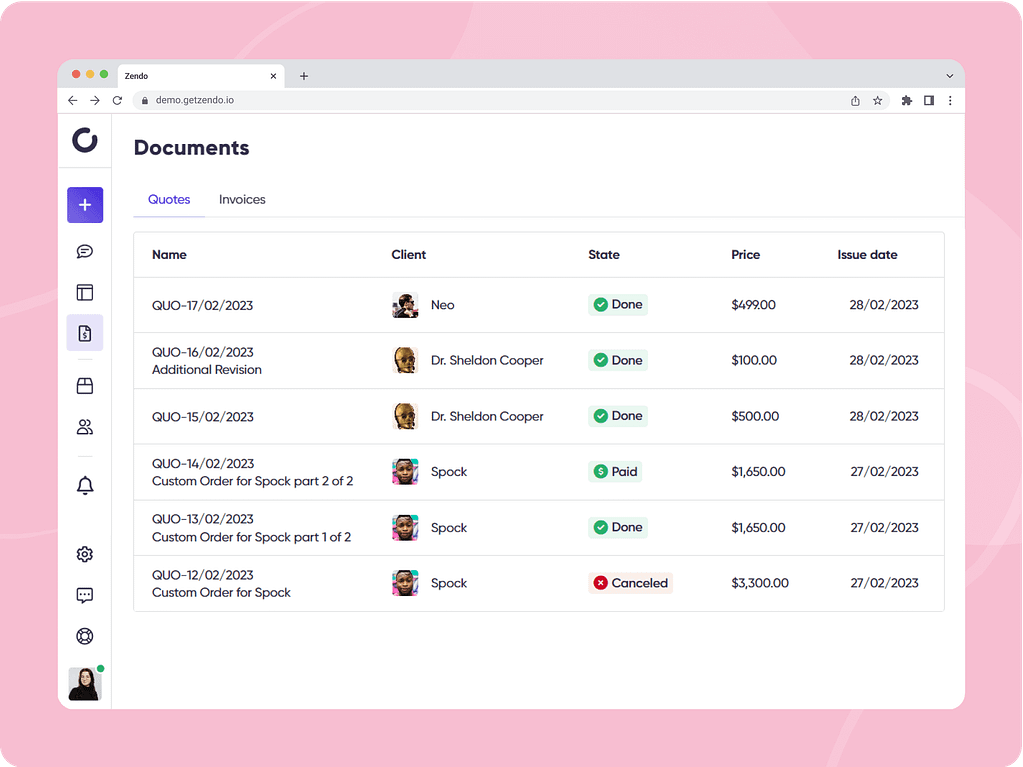Click the Done badge in QUO-13 row

[x=618, y=527]
